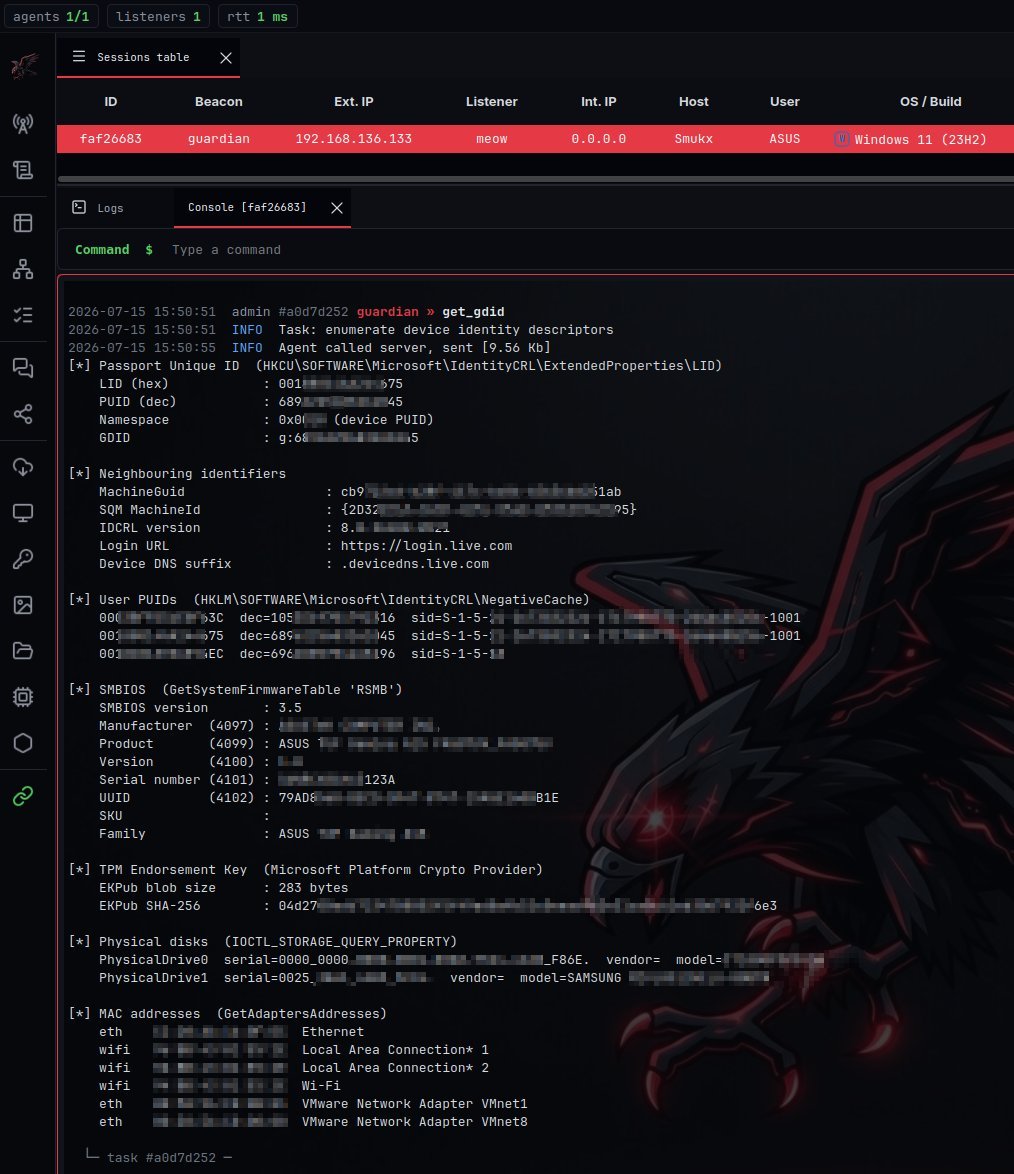1014x1174 pixels.
Task: Open the listeners antenna icon in sidebar
Action: pyautogui.click(x=23, y=124)
